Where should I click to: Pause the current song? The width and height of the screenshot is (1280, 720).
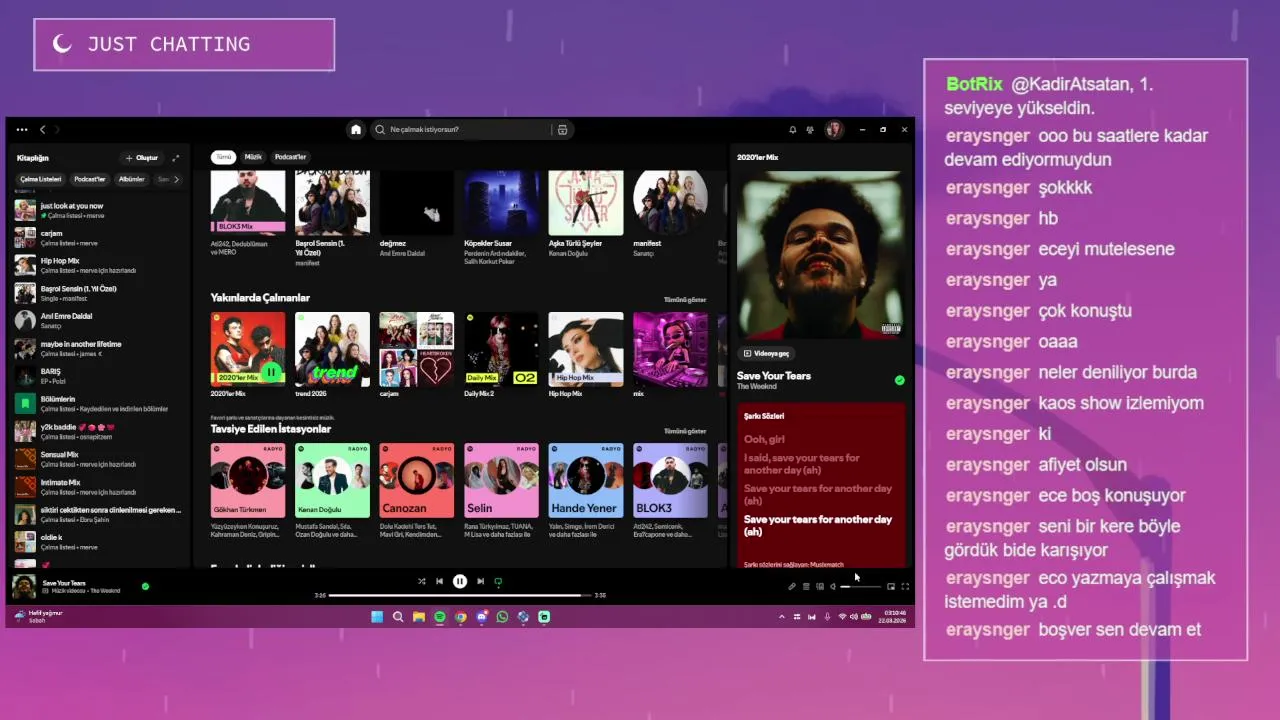(459, 581)
